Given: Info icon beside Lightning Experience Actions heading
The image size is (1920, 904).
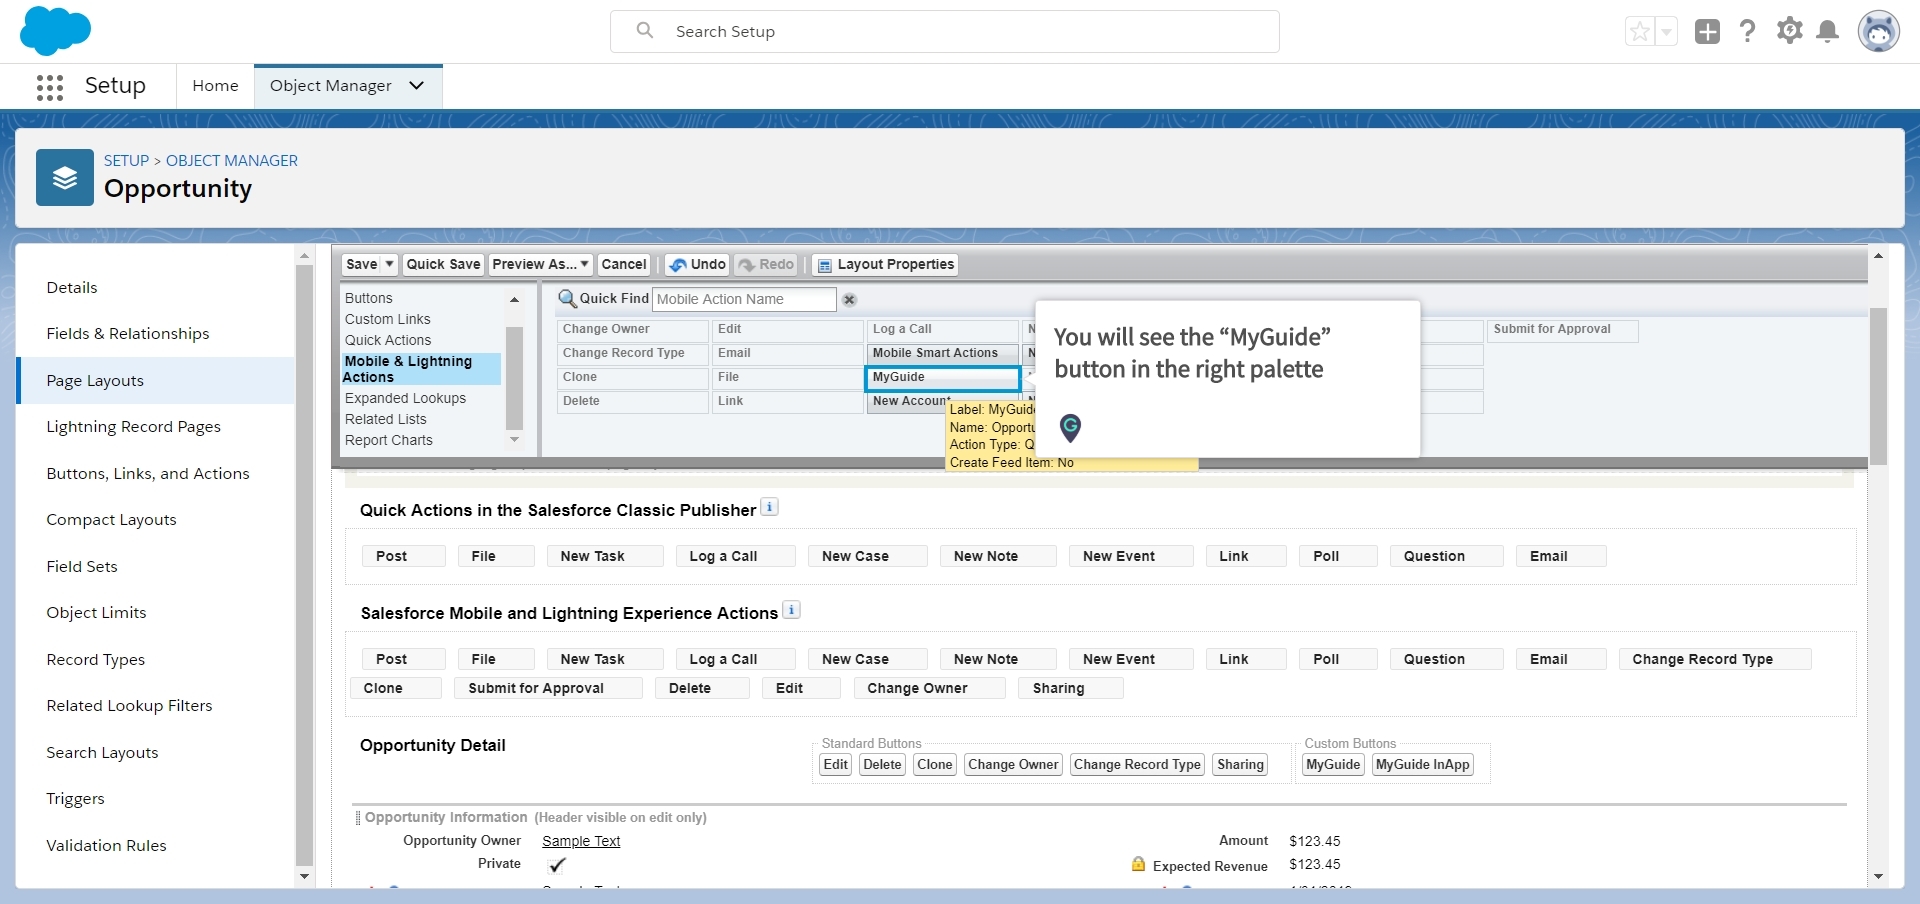Looking at the screenshot, I should [791, 610].
